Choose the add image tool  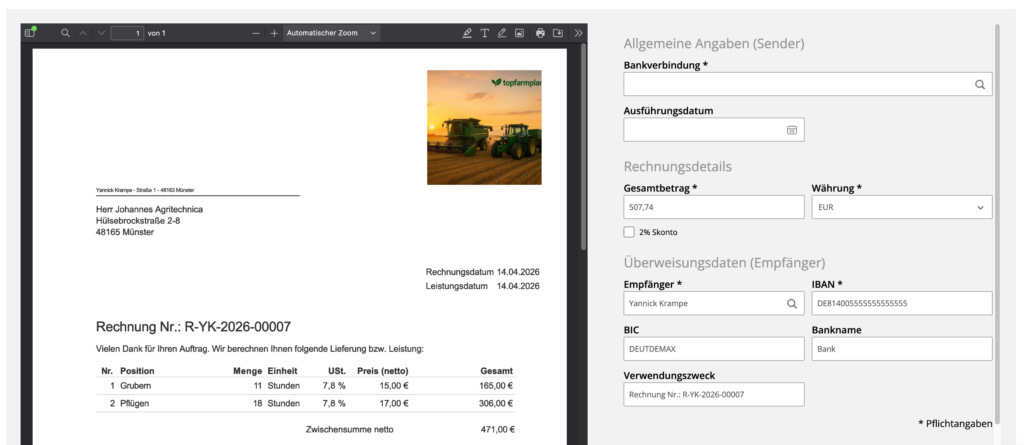(x=519, y=33)
